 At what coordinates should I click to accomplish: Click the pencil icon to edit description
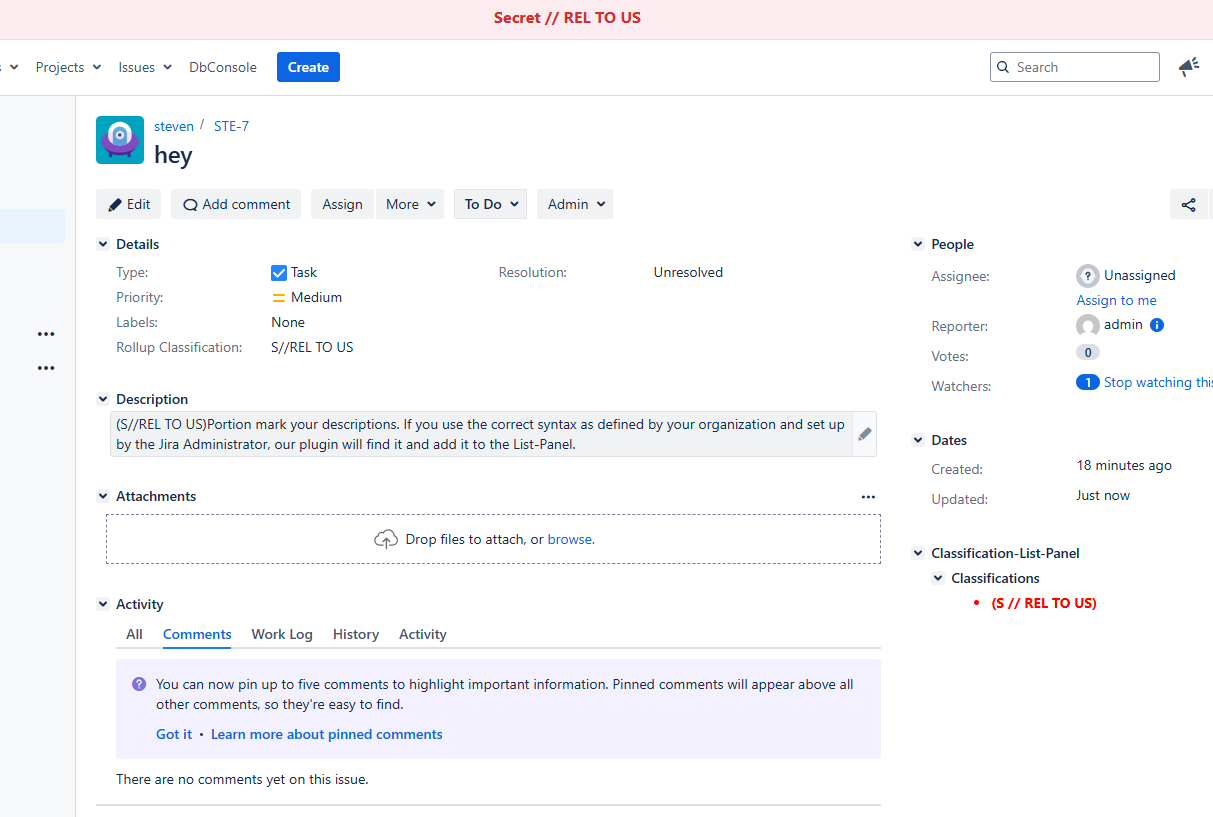(x=864, y=434)
